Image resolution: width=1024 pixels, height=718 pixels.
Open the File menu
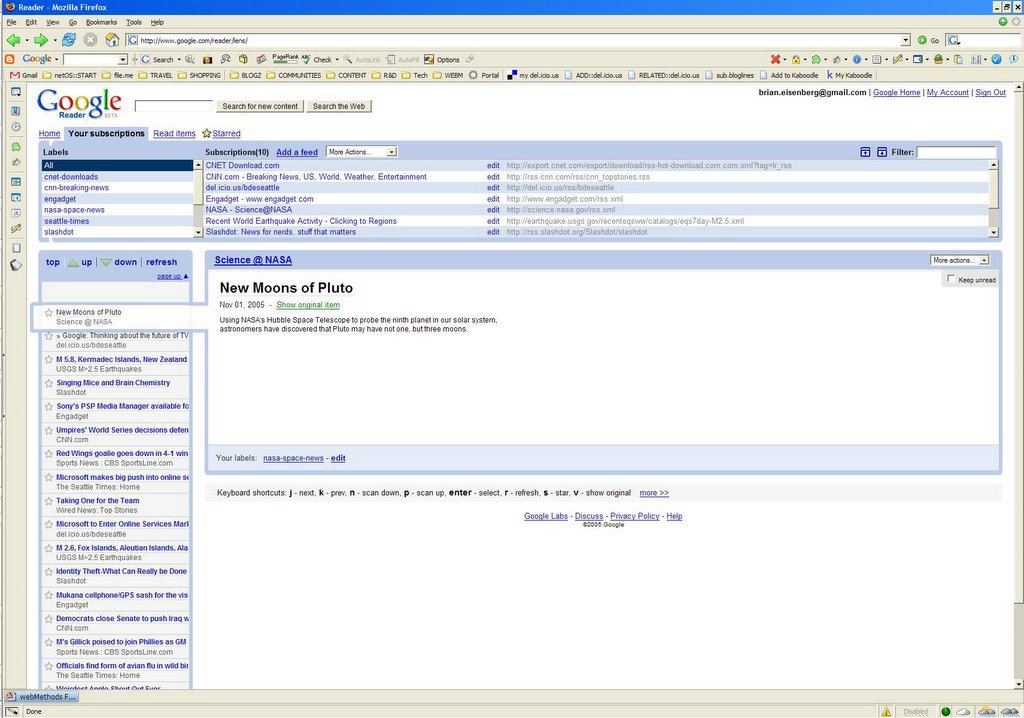coord(12,22)
